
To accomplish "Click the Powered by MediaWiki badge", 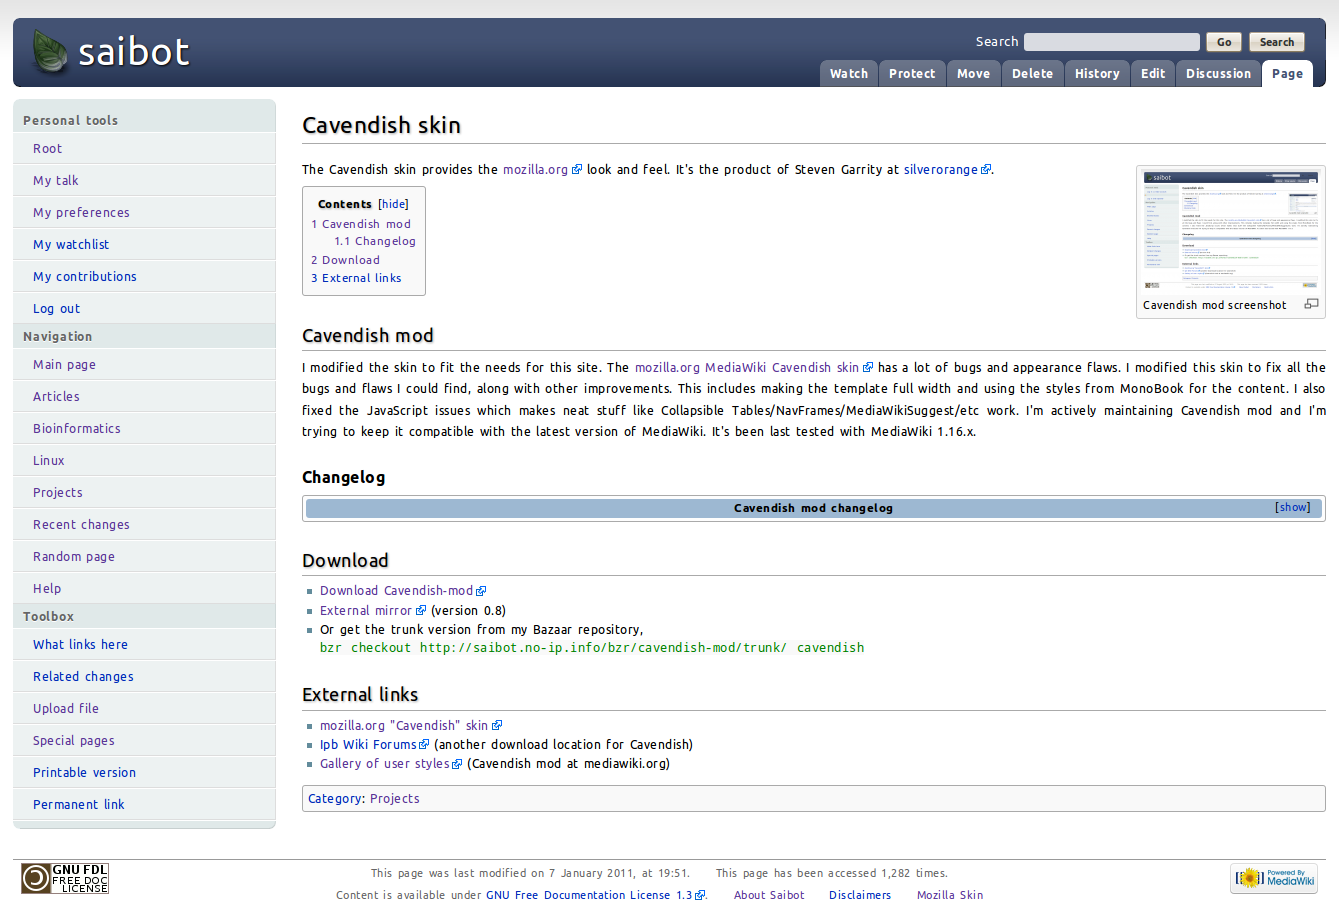I will tap(1274, 878).
